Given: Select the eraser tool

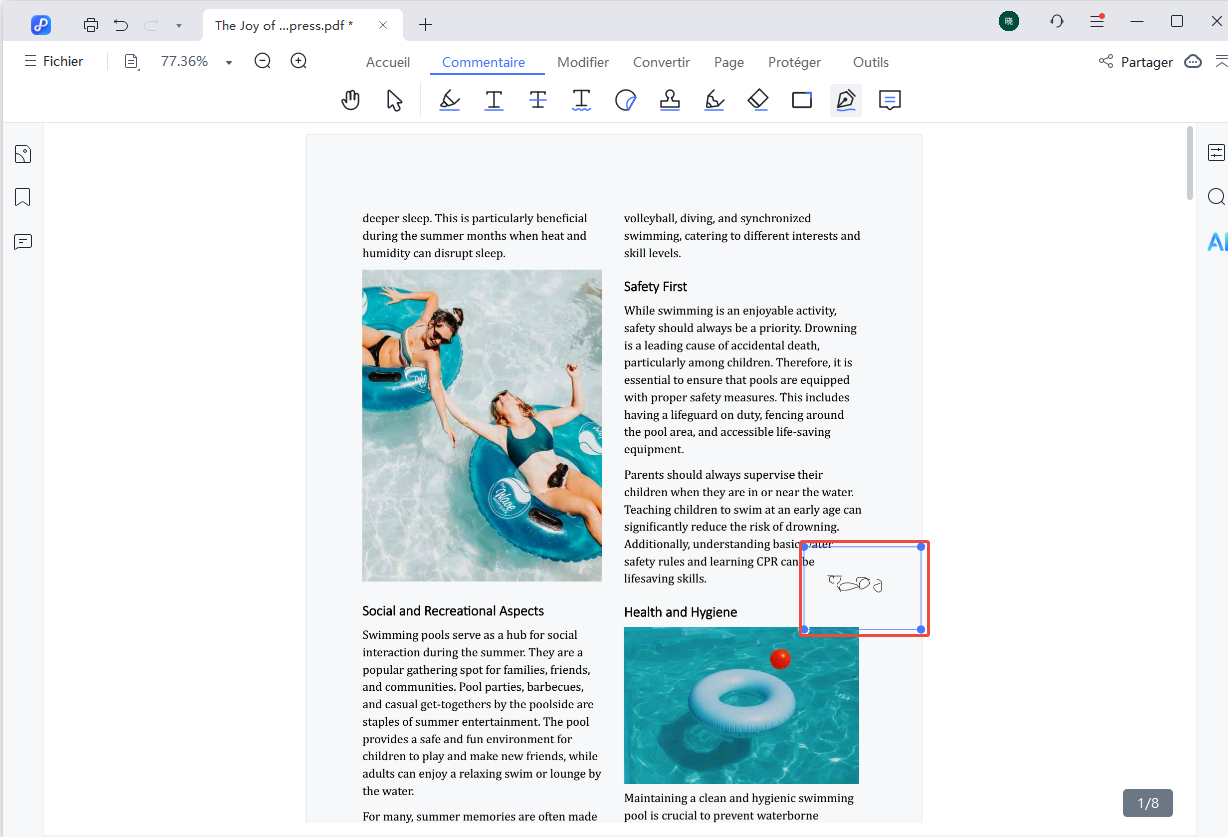Looking at the screenshot, I should pos(758,100).
